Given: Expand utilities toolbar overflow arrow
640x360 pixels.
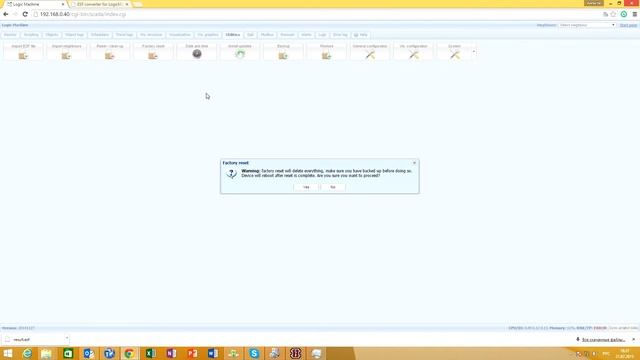Looking at the screenshot, I should [474, 52].
